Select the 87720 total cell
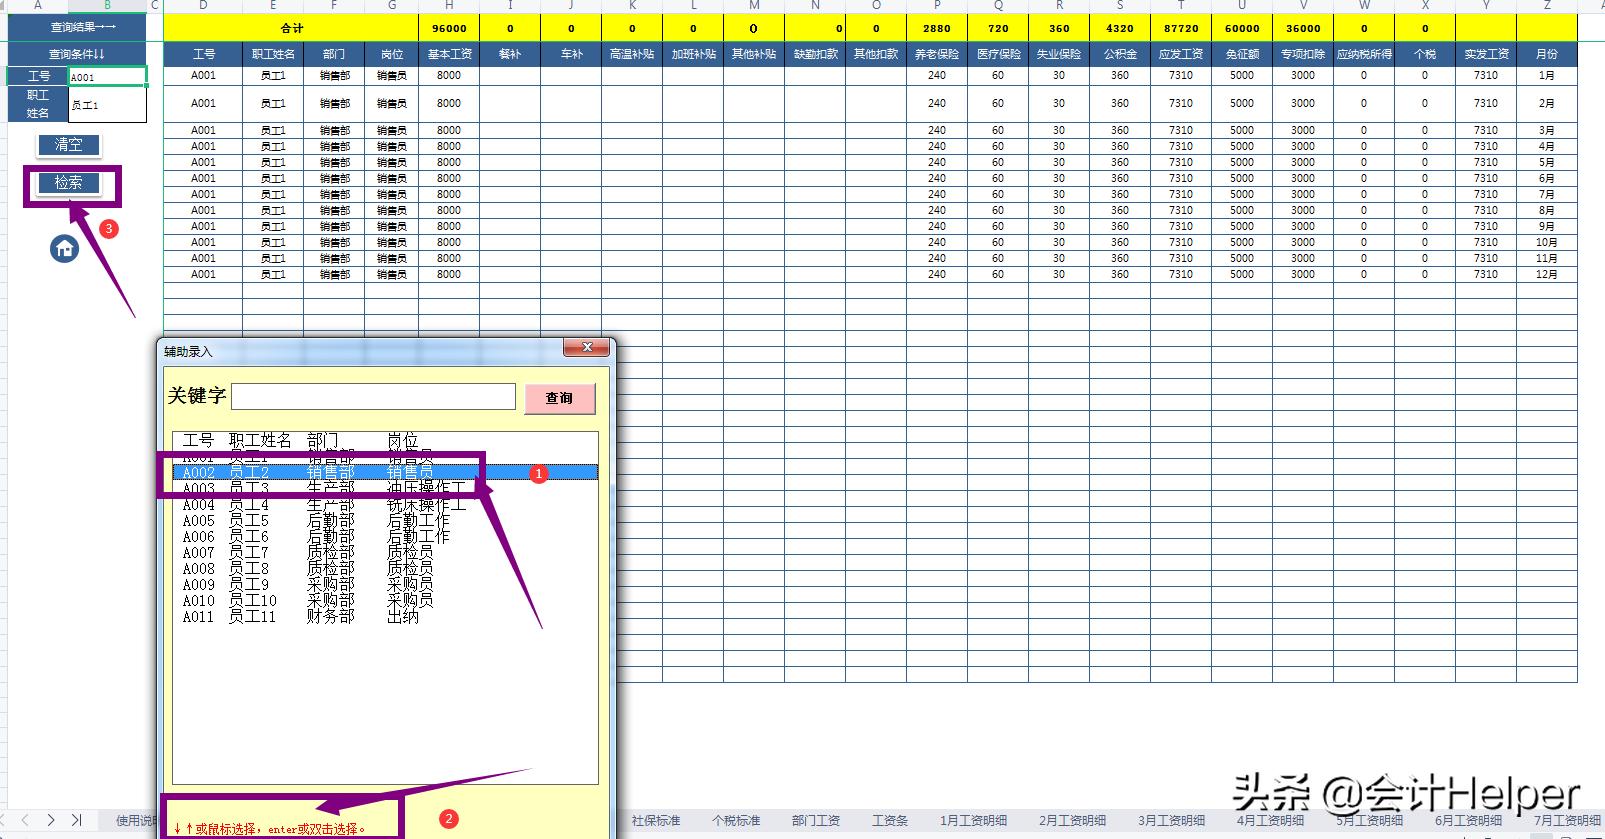The image size is (1605, 839). [1181, 28]
